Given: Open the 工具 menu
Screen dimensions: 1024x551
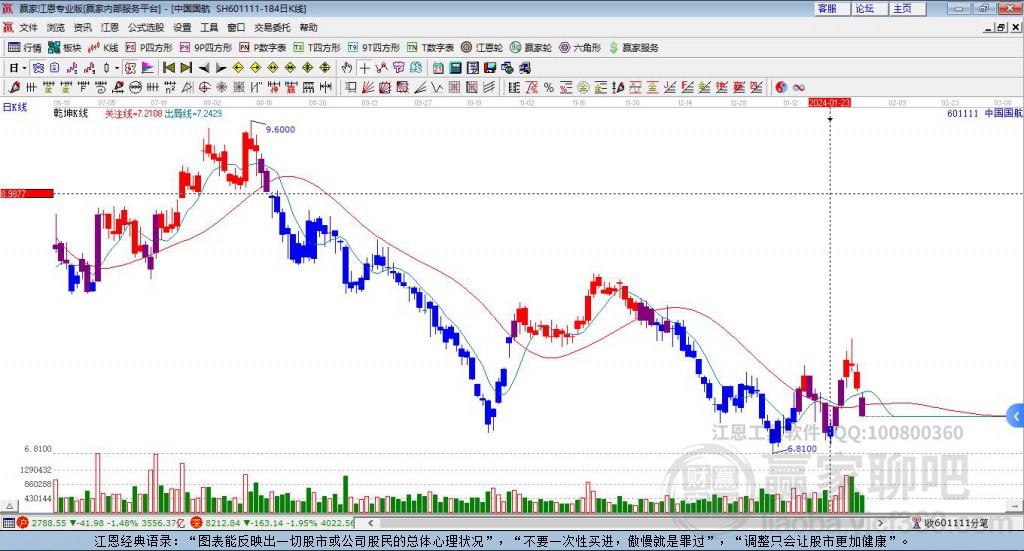Looking at the screenshot, I should click(209, 27).
